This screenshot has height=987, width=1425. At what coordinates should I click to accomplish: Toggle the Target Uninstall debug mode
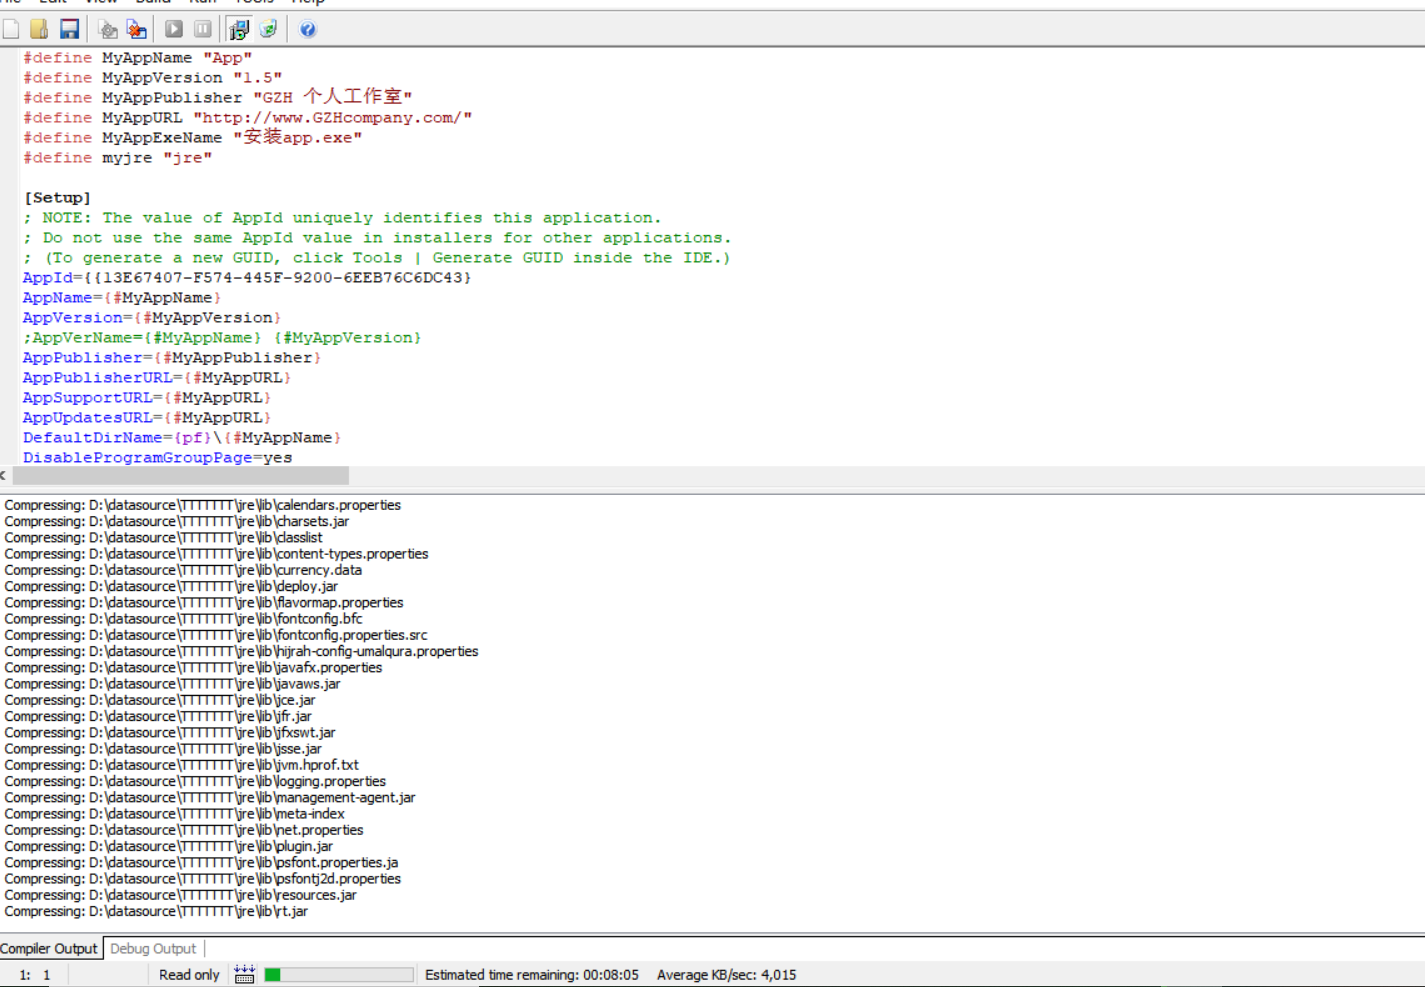point(267,29)
